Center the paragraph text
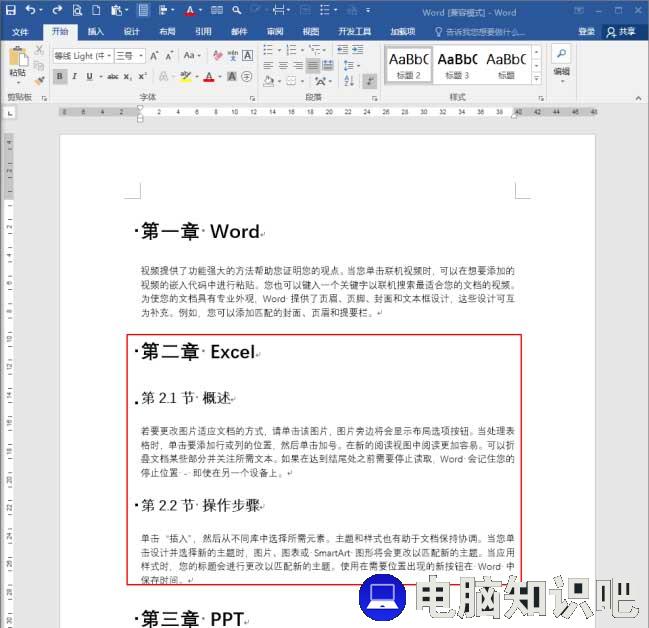This screenshot has width=649, height=628. (x=283, y=65)
